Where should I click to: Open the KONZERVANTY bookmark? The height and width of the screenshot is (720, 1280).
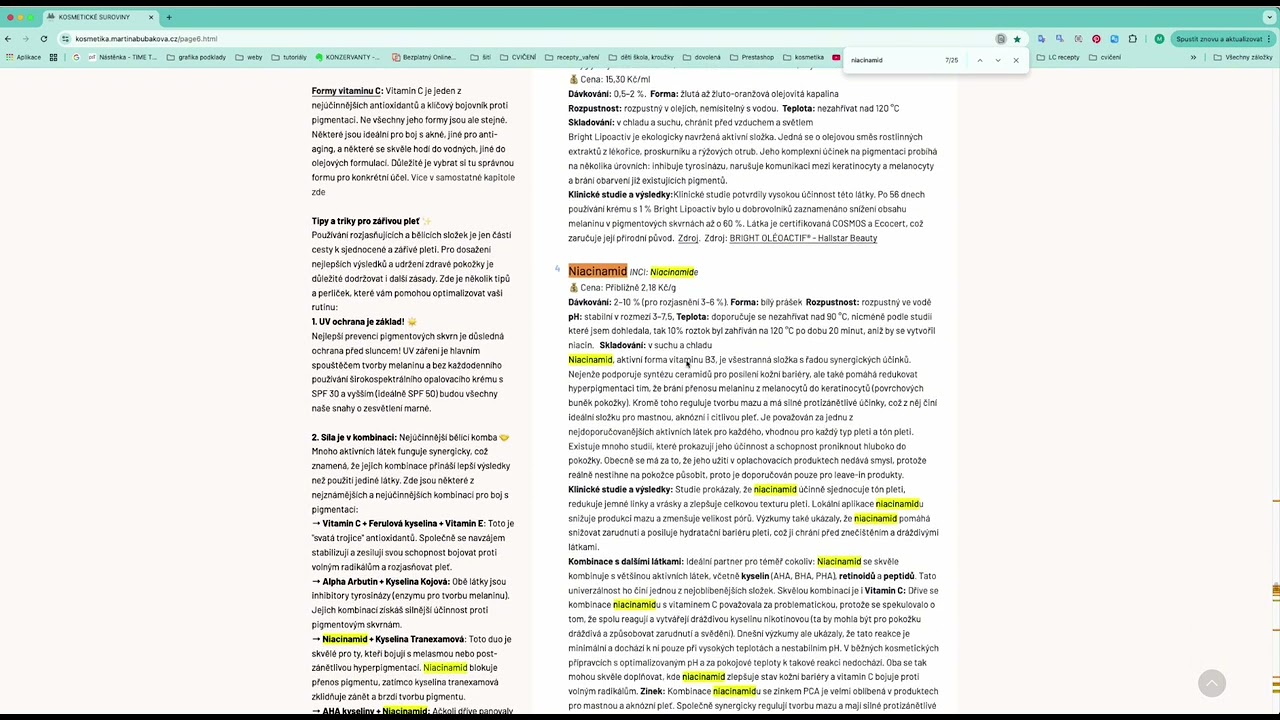pos(347,57)
